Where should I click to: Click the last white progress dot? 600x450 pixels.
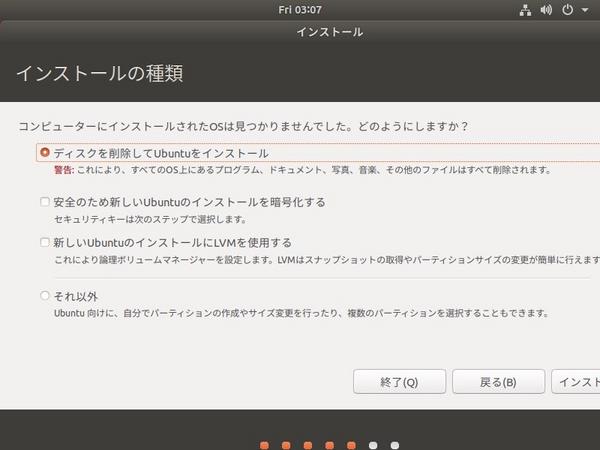[x=395, y=445]
